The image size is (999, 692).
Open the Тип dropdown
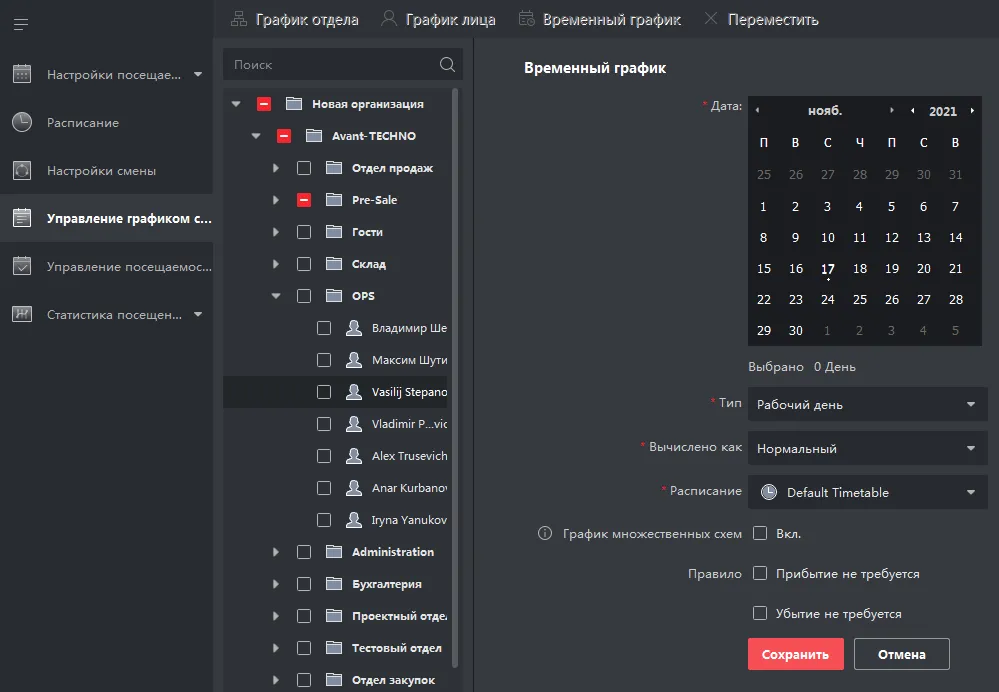[867, 405]
